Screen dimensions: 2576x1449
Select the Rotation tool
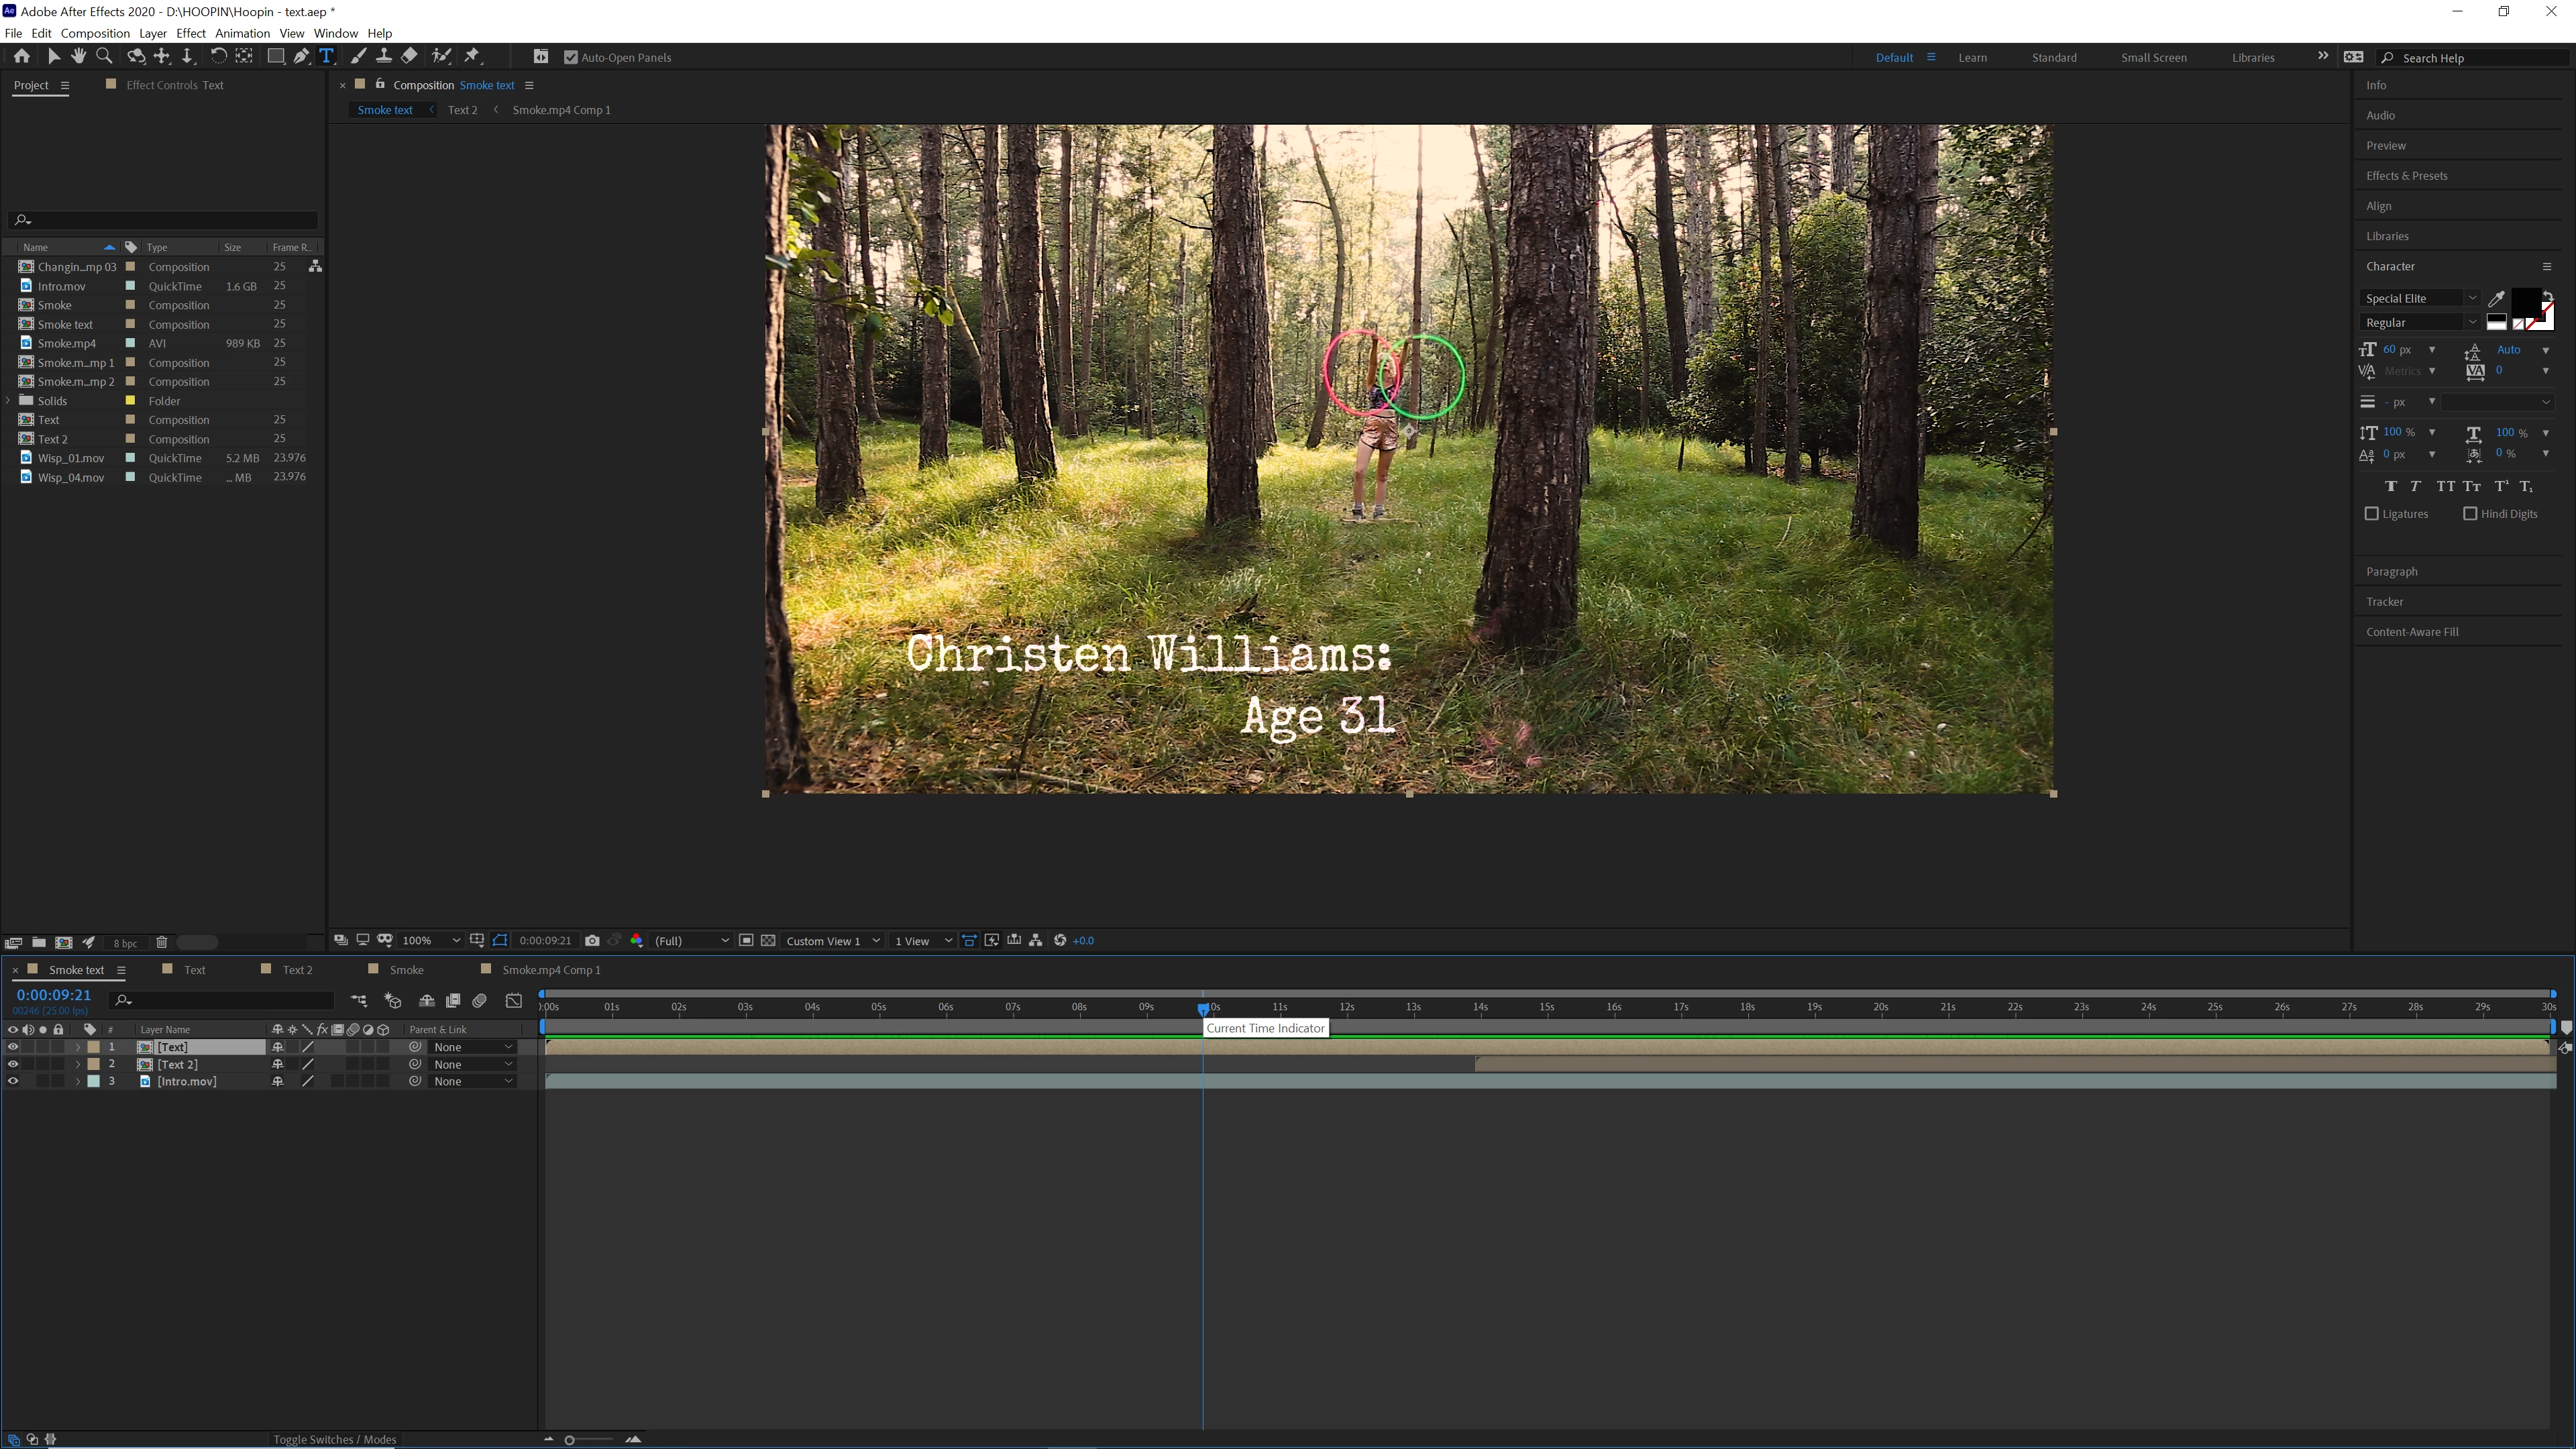[217, 57]
